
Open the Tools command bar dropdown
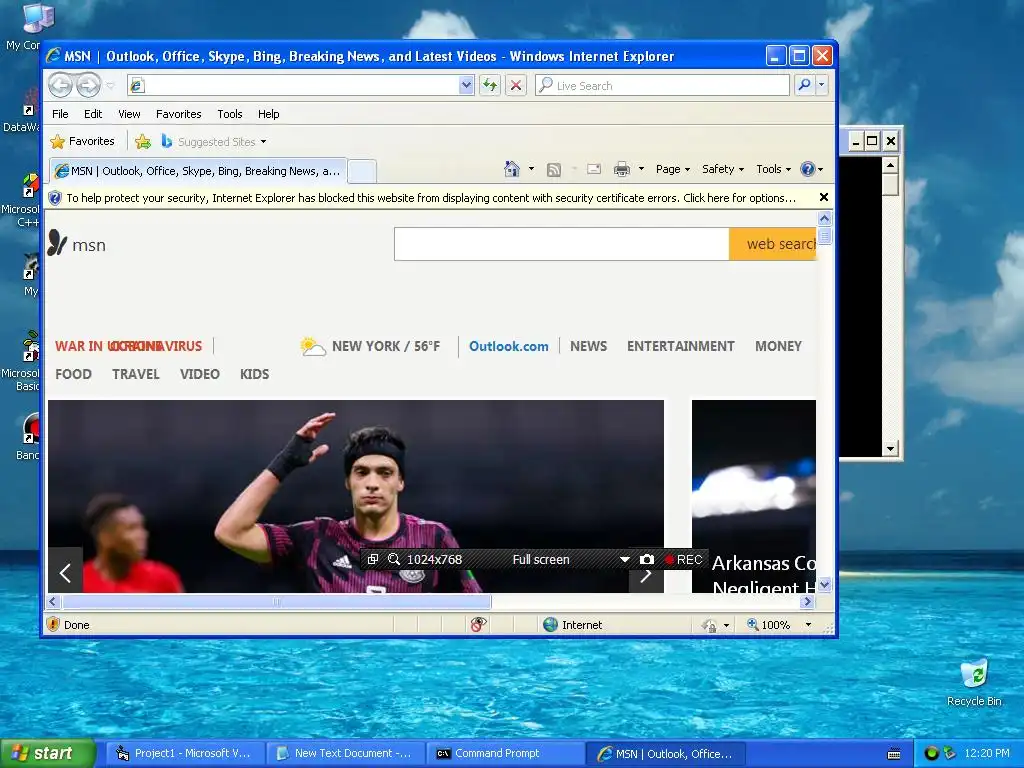pos(773,169)
